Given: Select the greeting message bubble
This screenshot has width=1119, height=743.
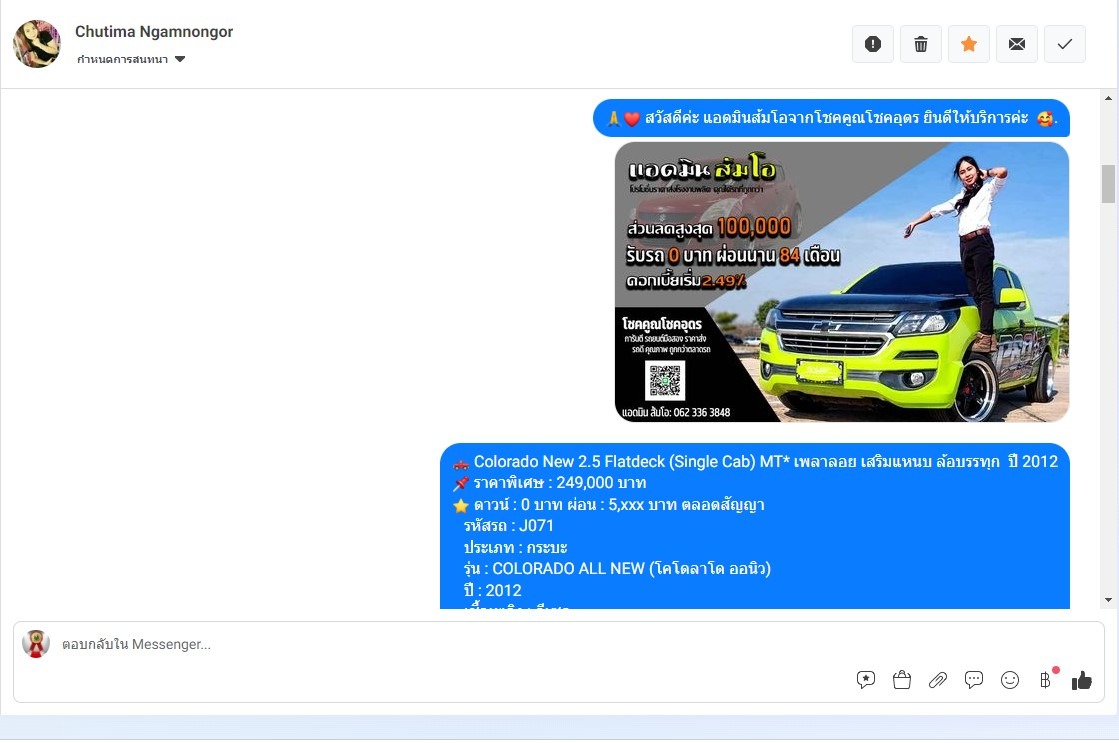Looking at the screenshot, I should [x=831, y=118].
